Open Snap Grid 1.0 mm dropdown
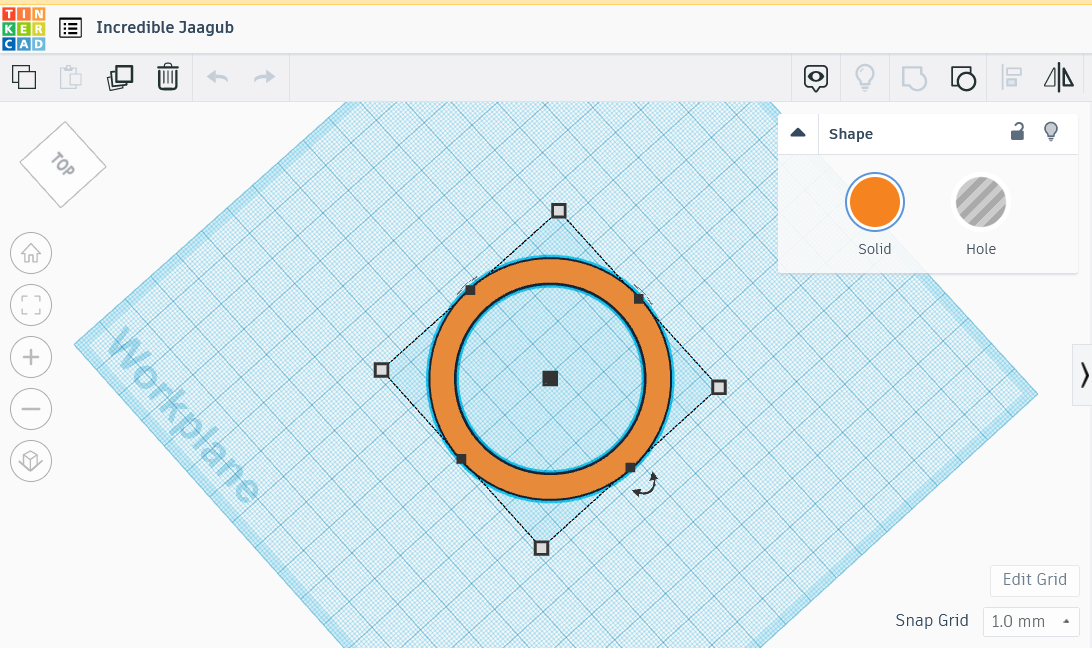The image size is (1092, 648). [x=1031, y=621]
